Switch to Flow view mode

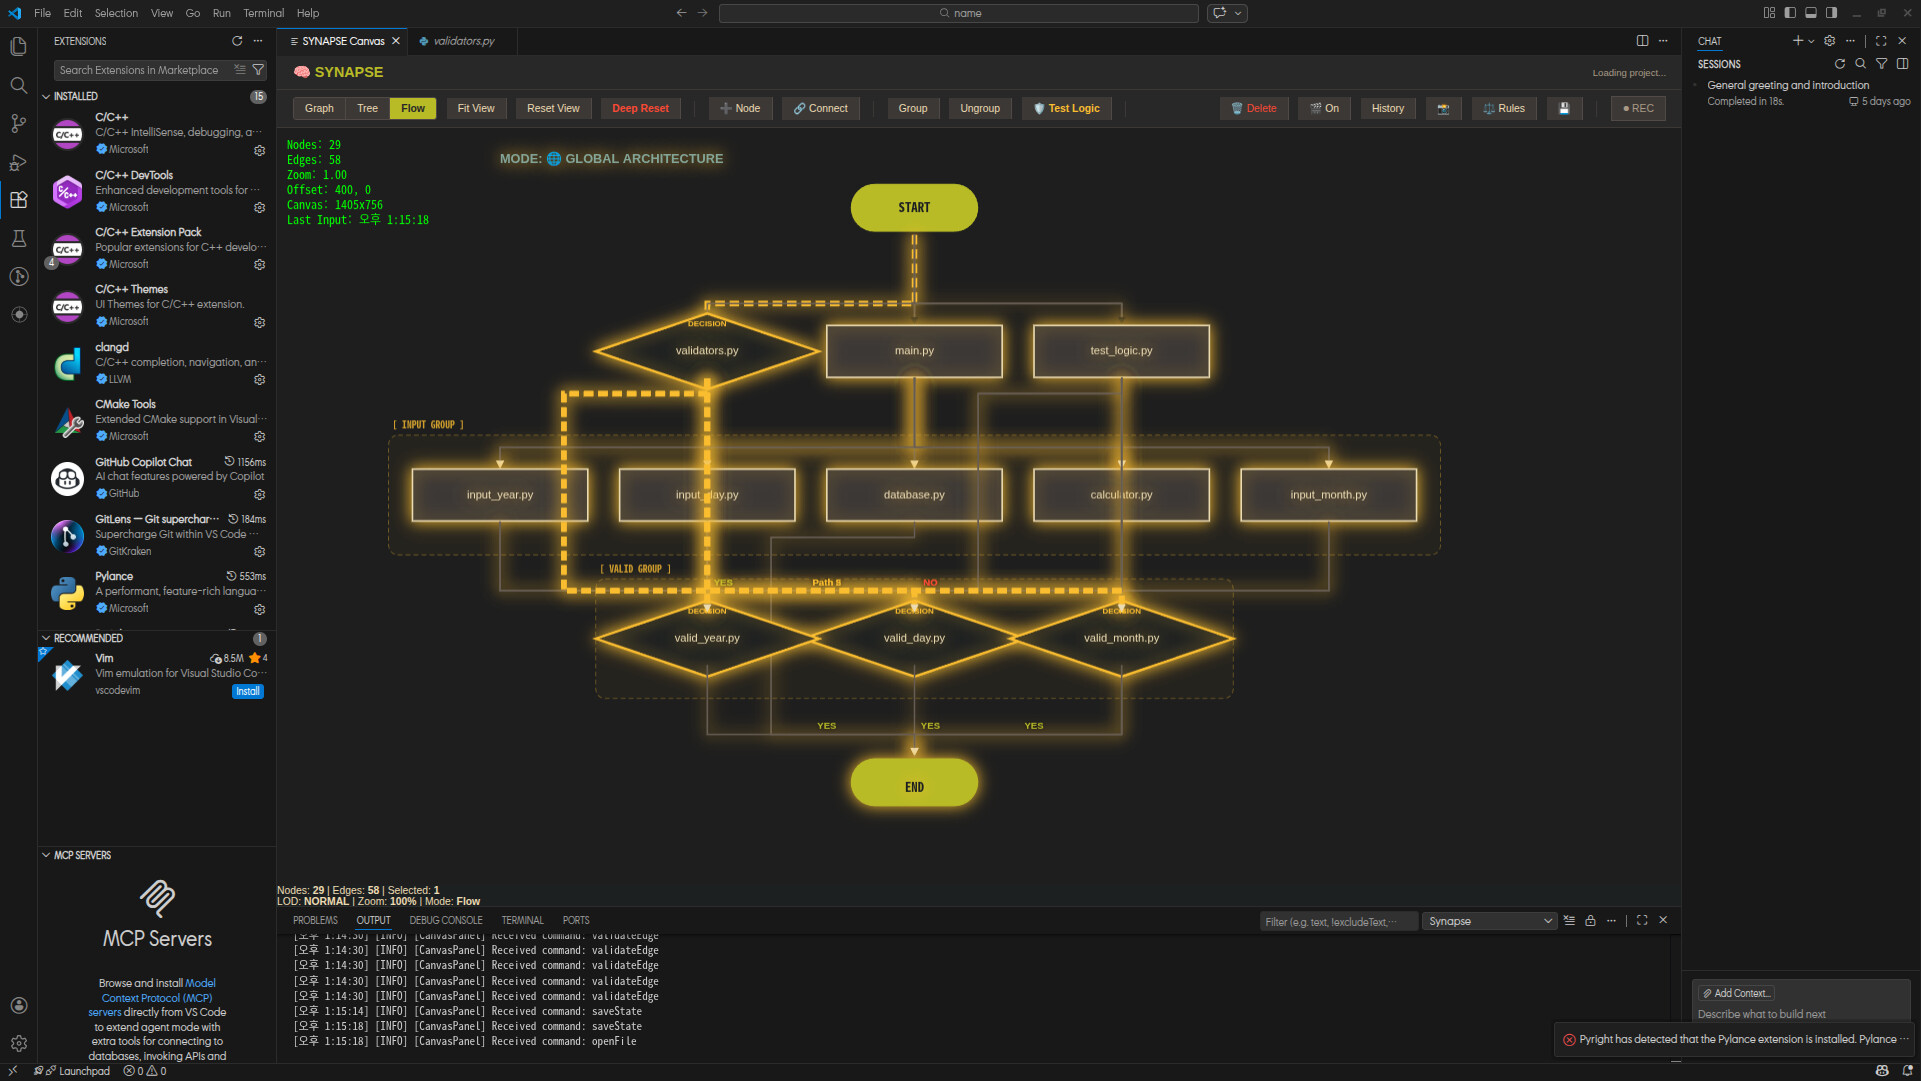[x=412, y=108]
